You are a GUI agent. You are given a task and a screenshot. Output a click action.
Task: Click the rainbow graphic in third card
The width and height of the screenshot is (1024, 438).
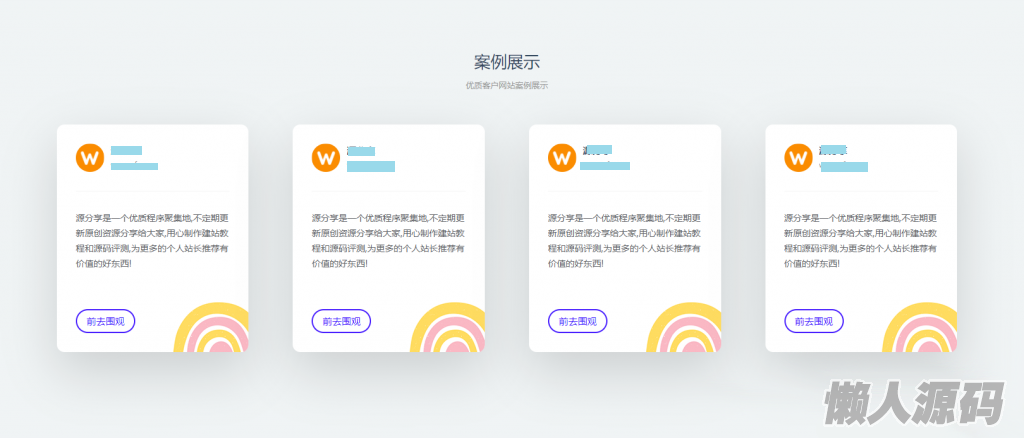[684, 327]
